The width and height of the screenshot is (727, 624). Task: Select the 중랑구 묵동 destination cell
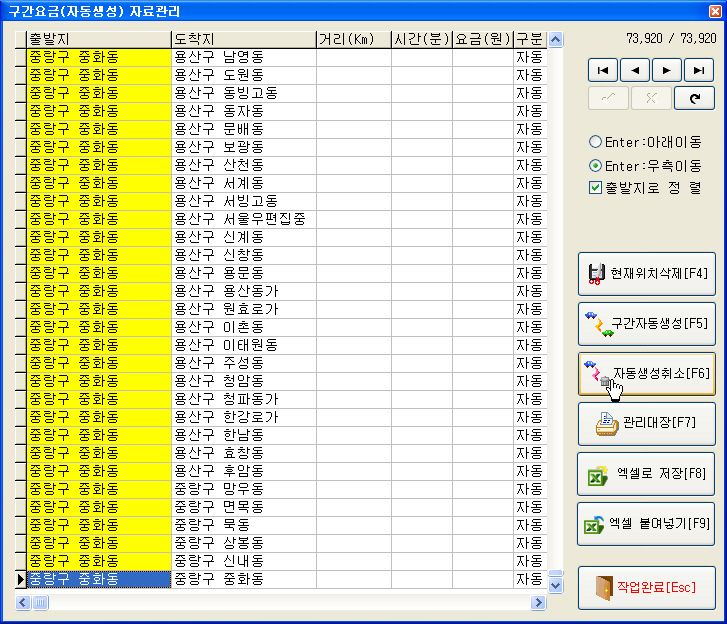pyautogui.click(x=244, y=526)
